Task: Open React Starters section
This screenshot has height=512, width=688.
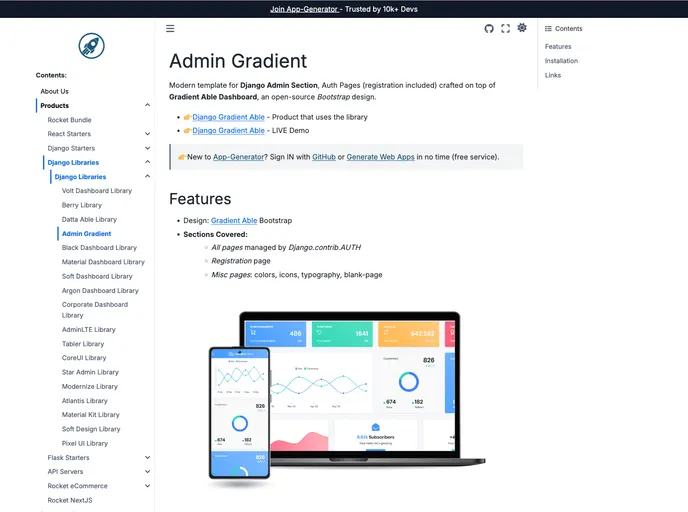Action: (69, 134)
